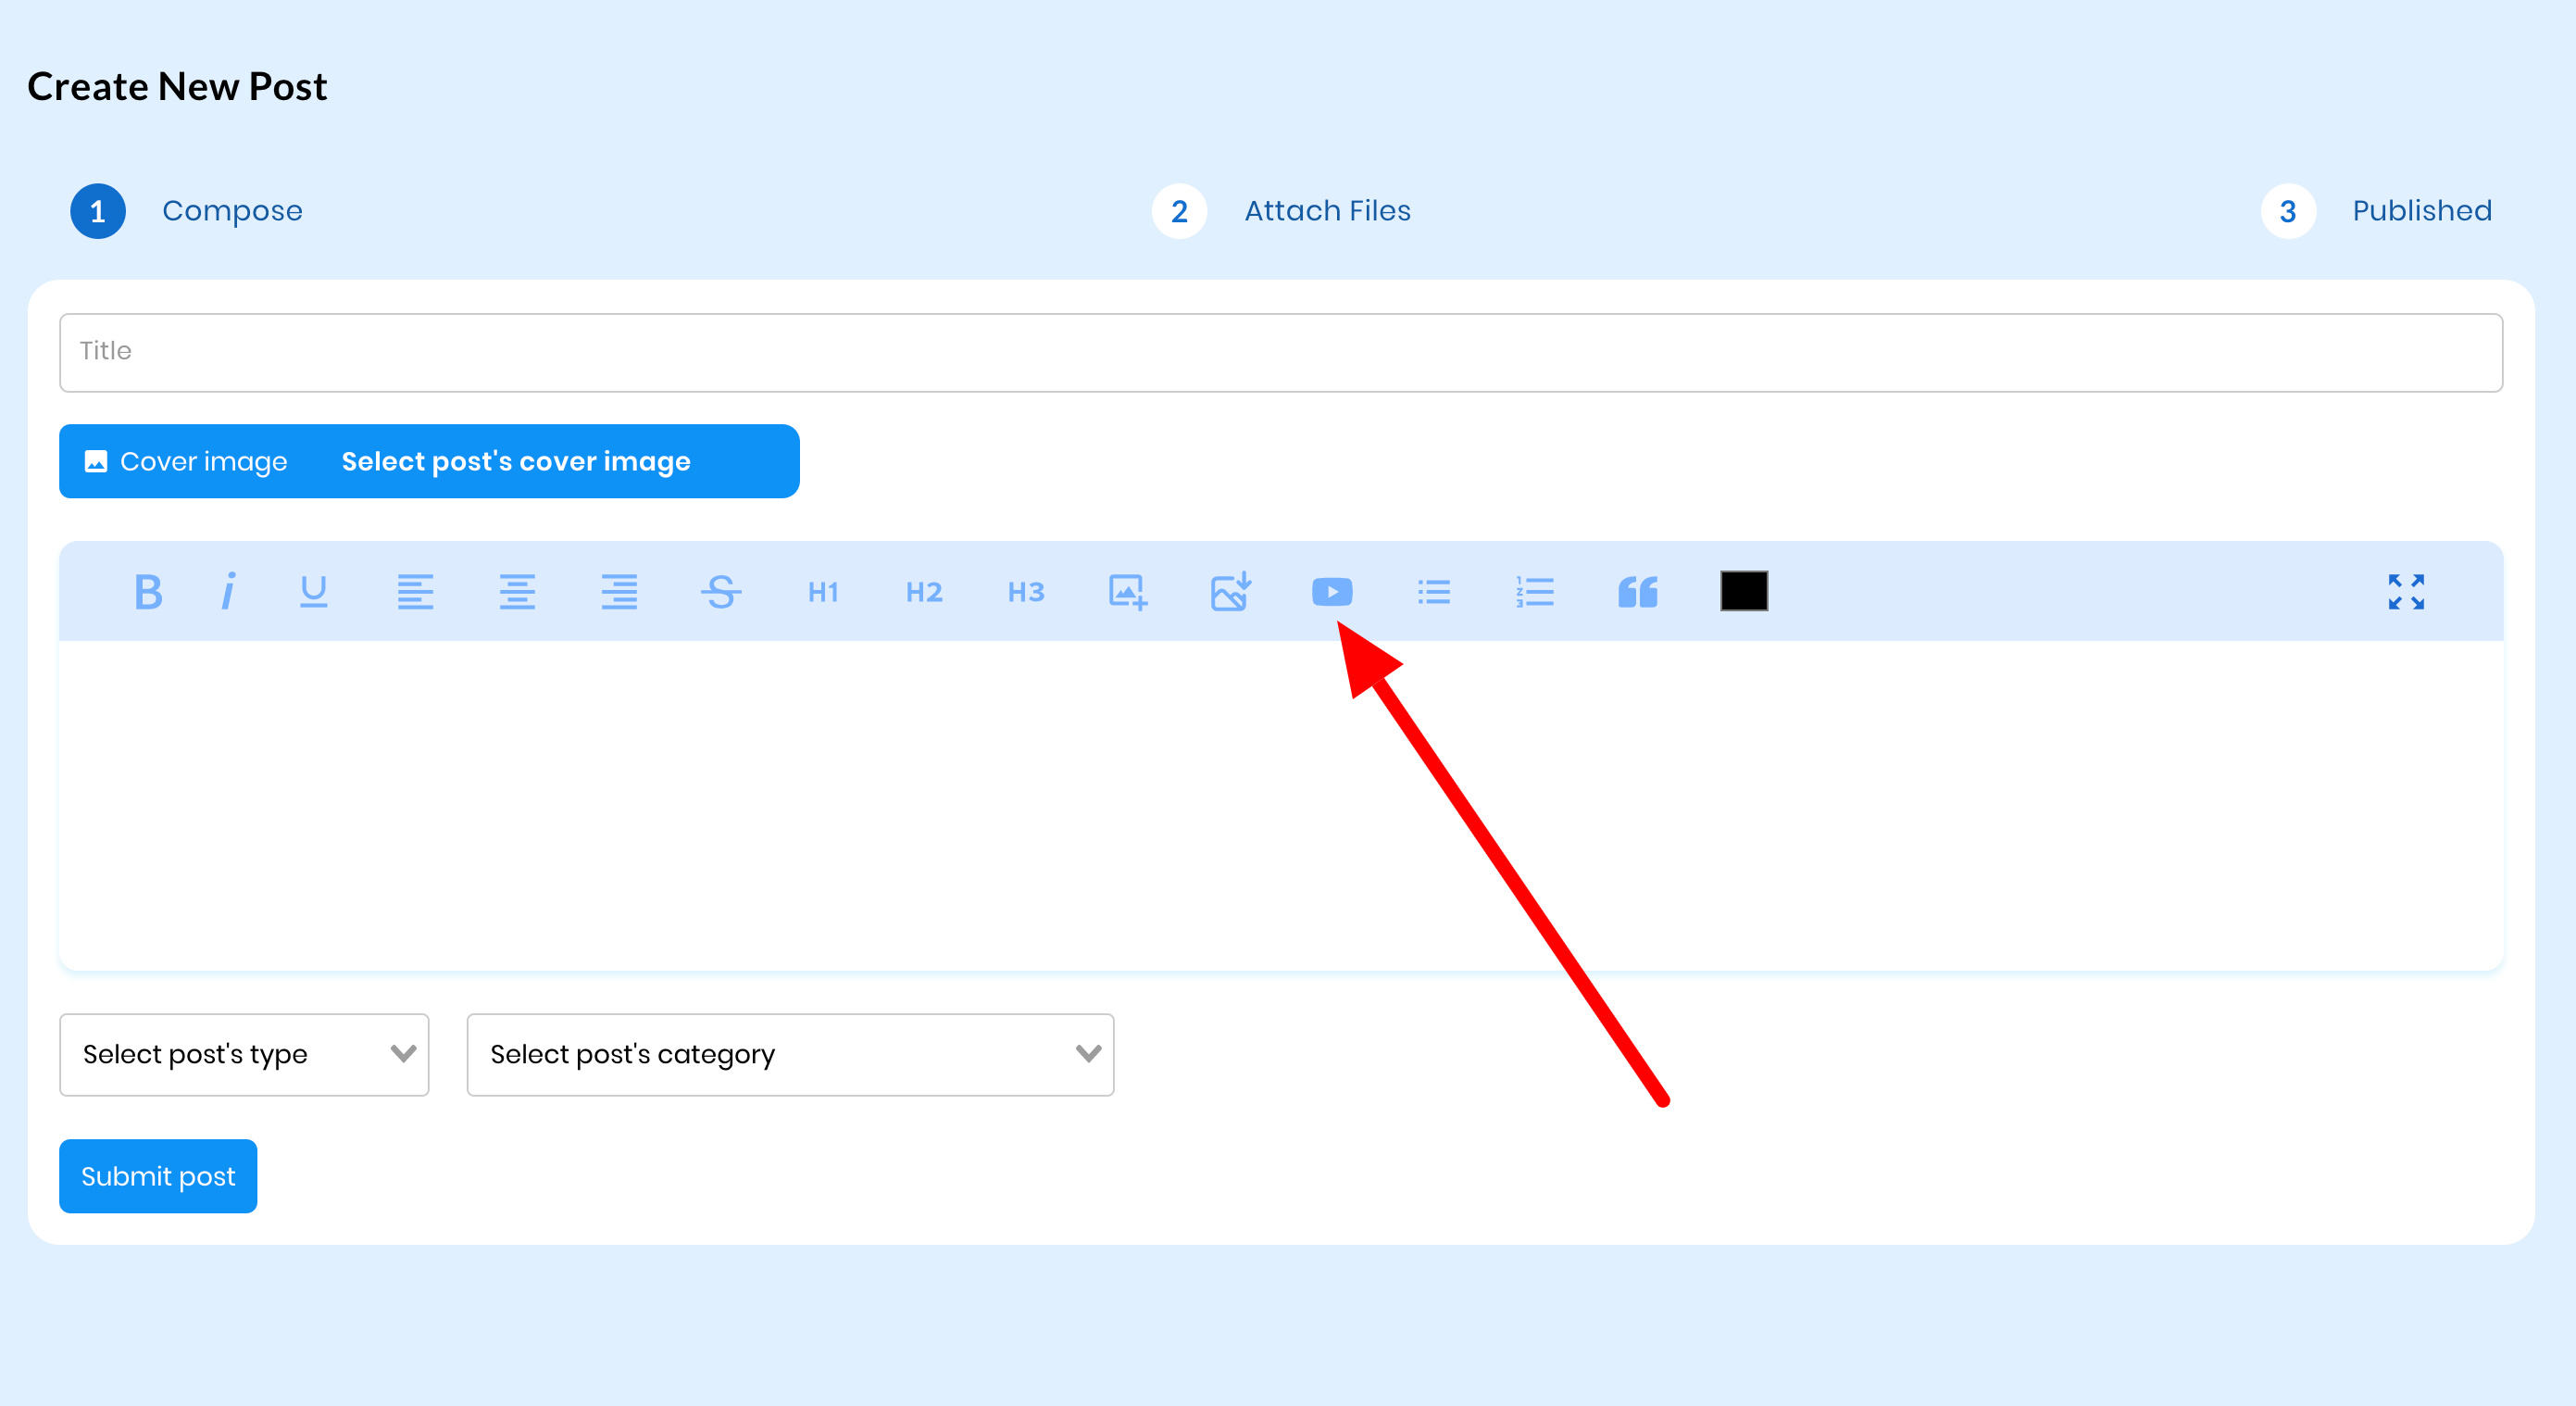Open Select post's type dropdown
Screen dimensions: 2576x1406
coord(244,1053)
